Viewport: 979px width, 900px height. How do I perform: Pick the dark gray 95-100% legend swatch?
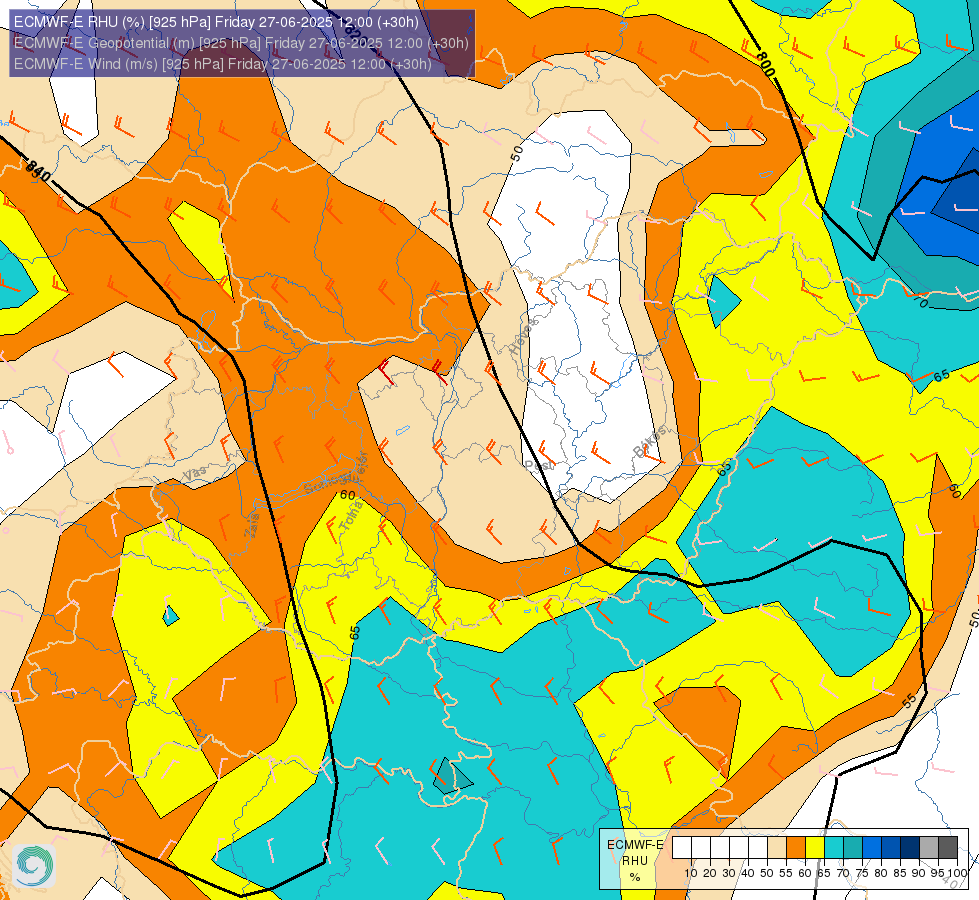click(948, 848)
